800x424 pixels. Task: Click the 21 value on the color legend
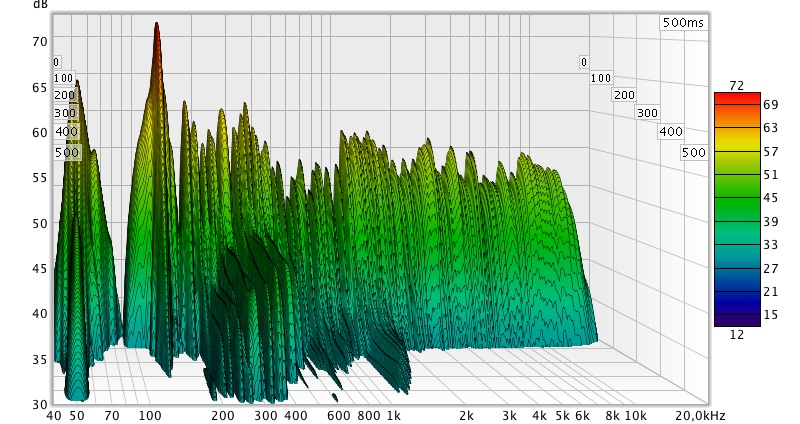coord(770,291)
